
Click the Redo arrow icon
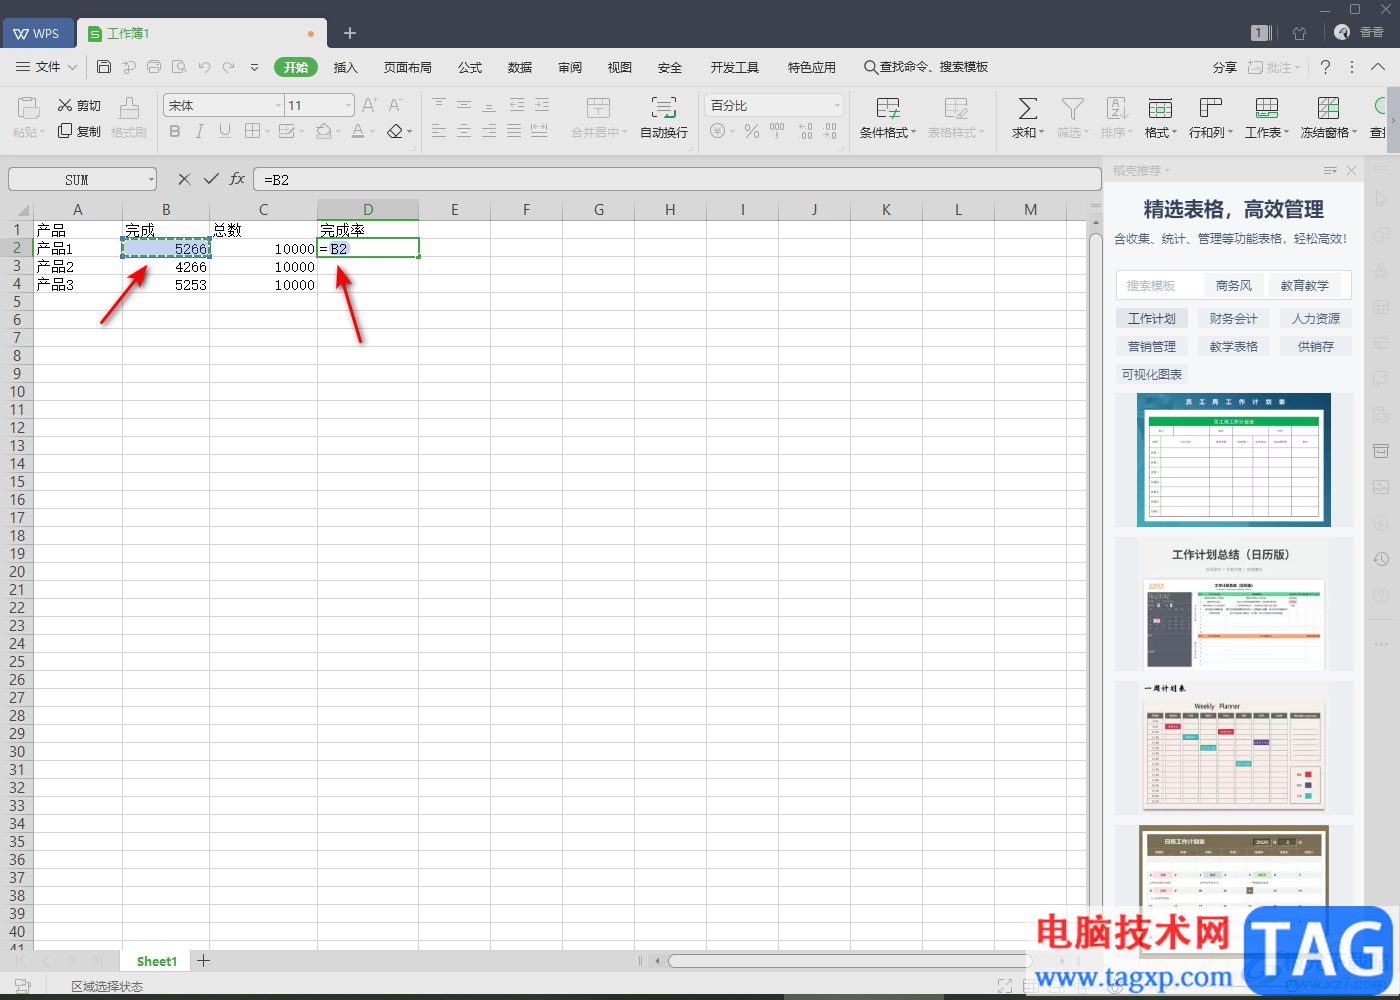(229, 67)
